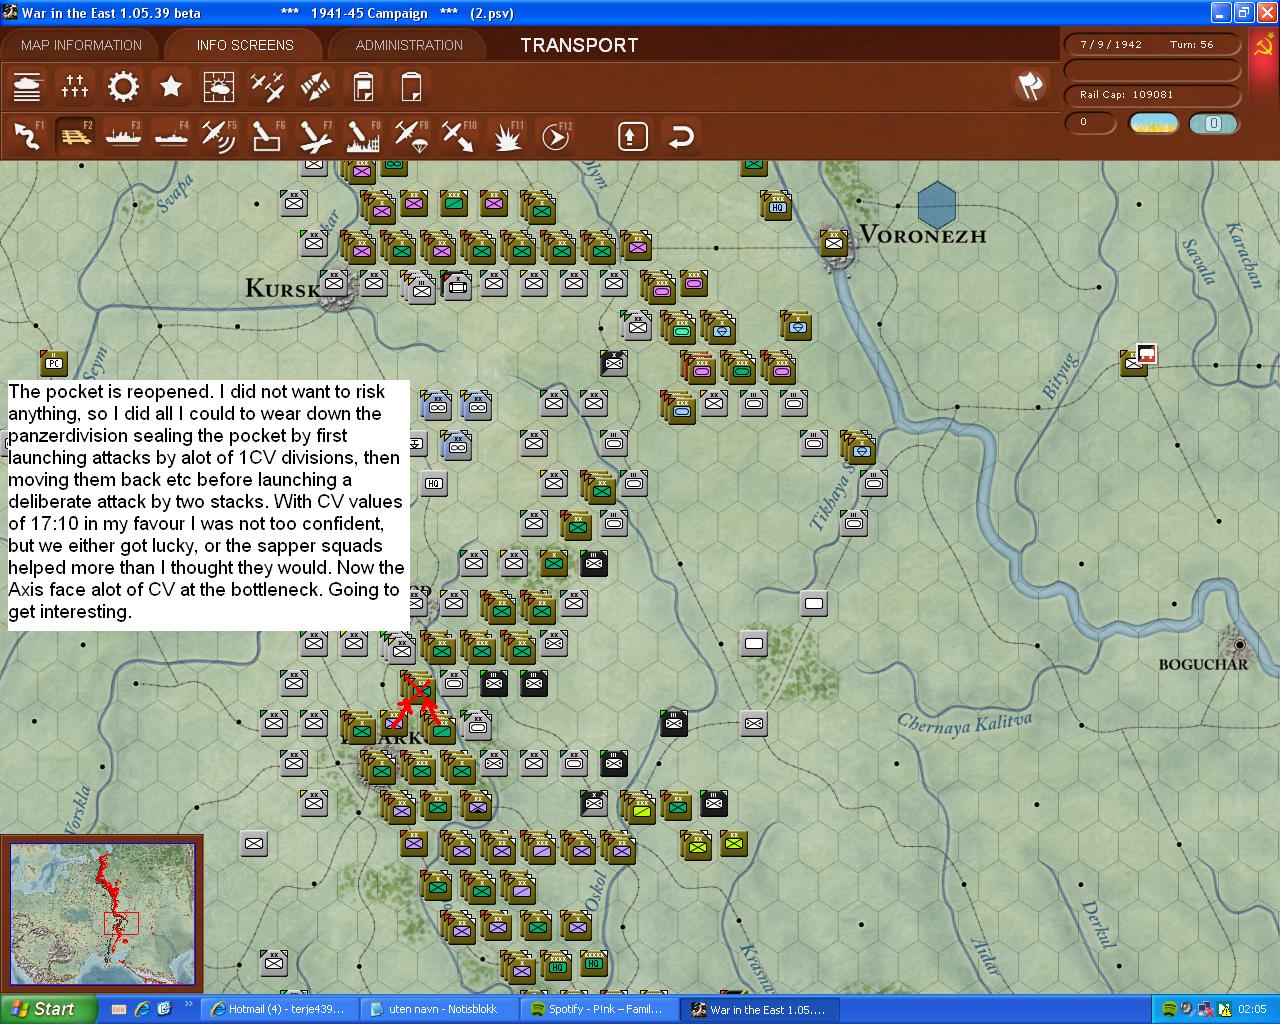
Task: Click the minimap in bottom-left corner
Action: (102, 913)
